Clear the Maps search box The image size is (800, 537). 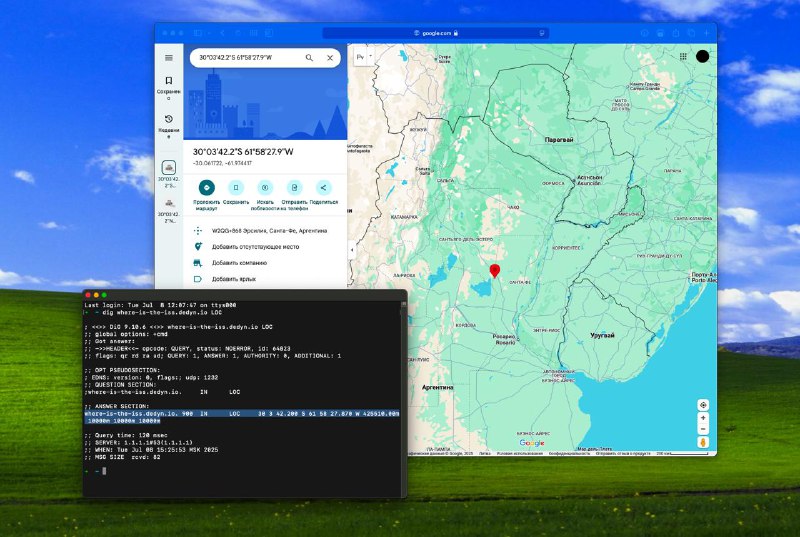[x=330, y=58]
